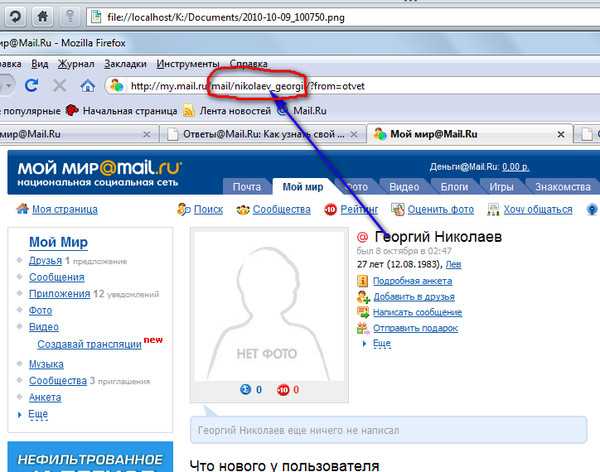Screen dimensions: 600x472
Task: Click the red Рейтинг icon
Action: point(330,209)
